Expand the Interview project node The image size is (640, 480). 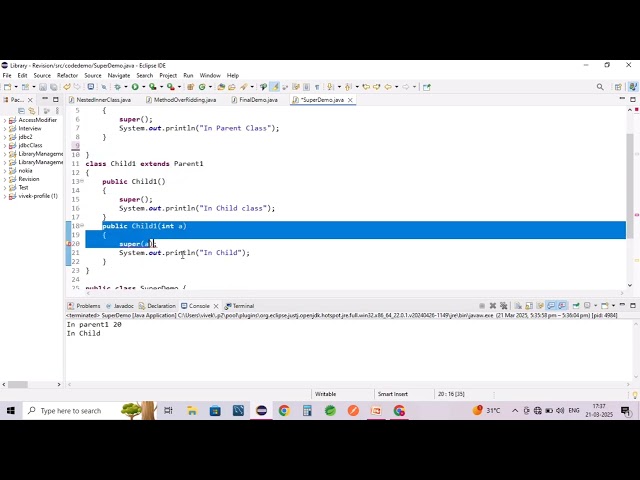tap(5, 129)
